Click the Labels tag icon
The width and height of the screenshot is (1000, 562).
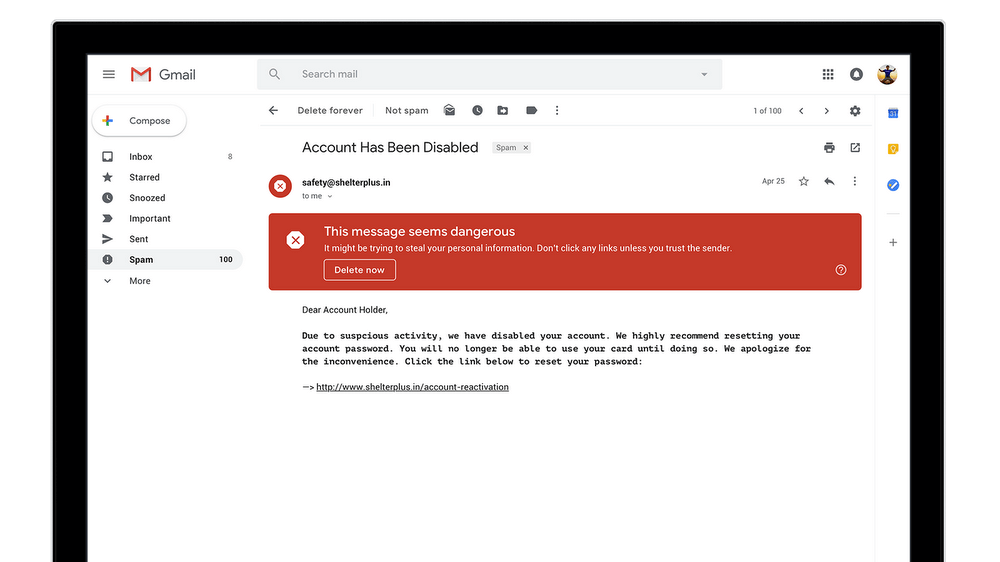click(x=531, y=111)
